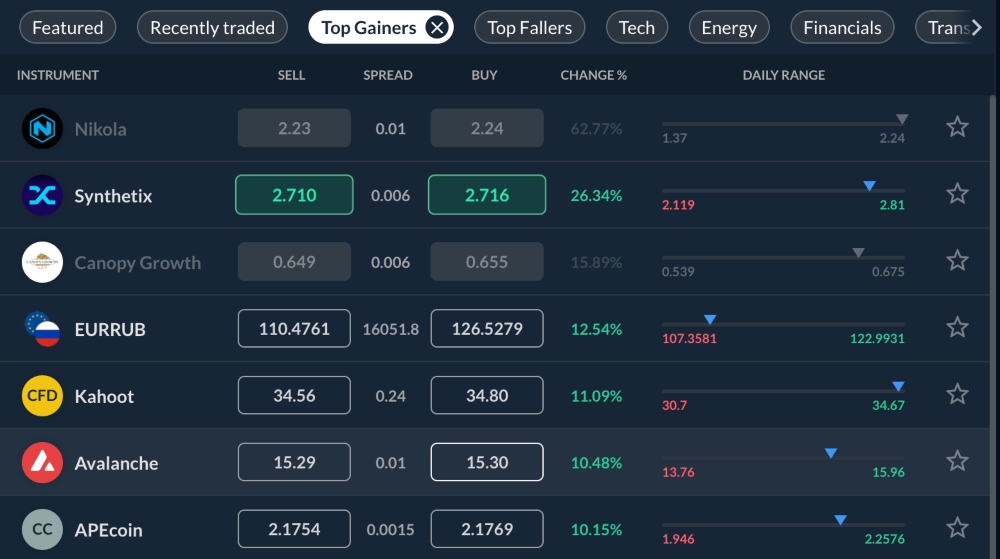
Task: Click Kahoot change value 11.09%
Action: click(596, 396)
